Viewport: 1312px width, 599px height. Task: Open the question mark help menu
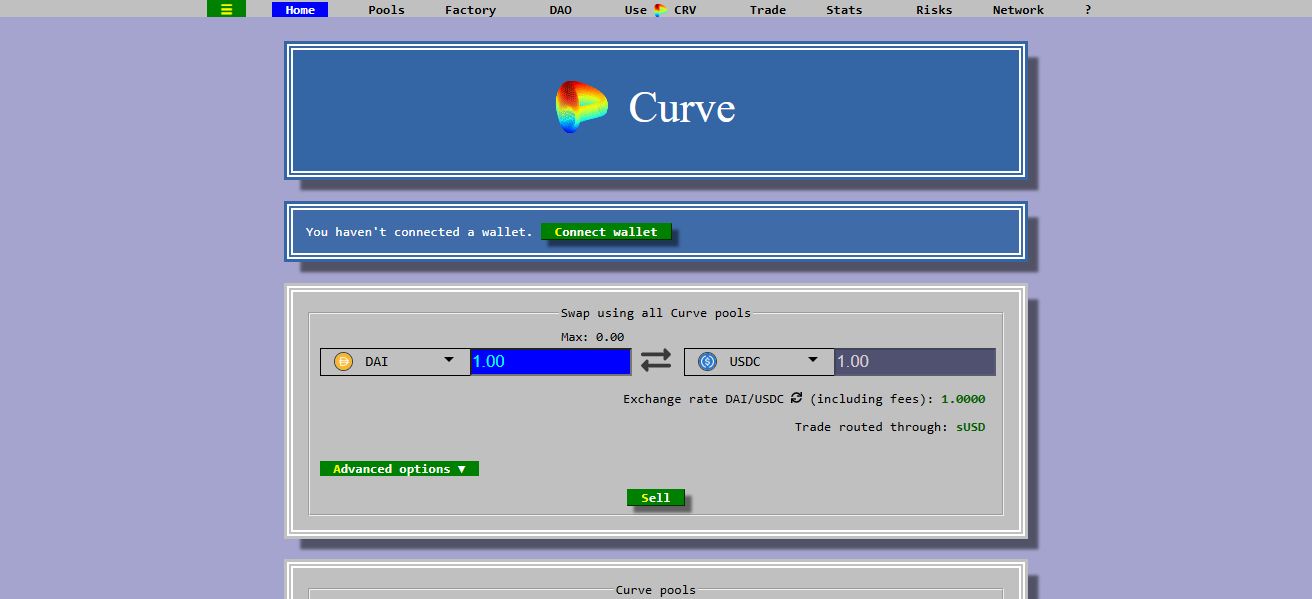tap(1088, 10)
